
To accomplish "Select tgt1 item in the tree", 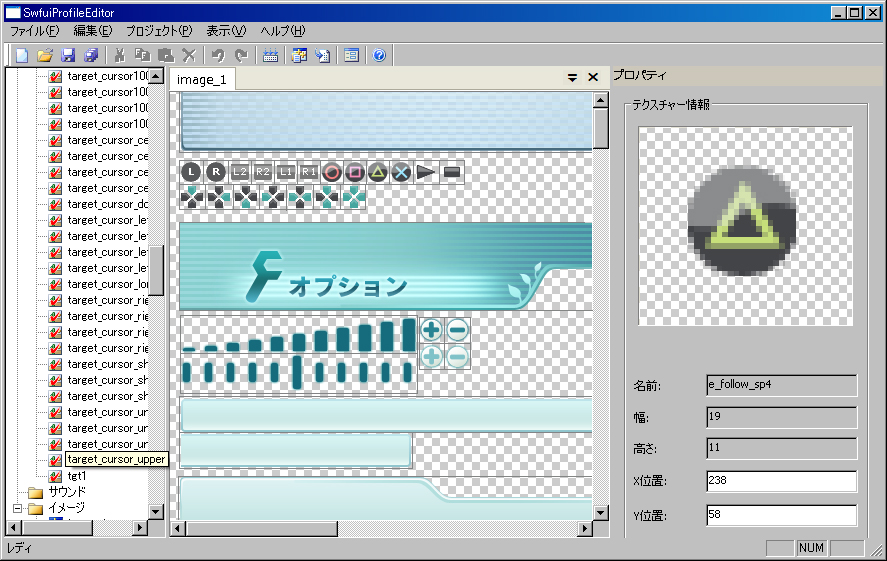I will pyautogui.click(x=77, y=476).
